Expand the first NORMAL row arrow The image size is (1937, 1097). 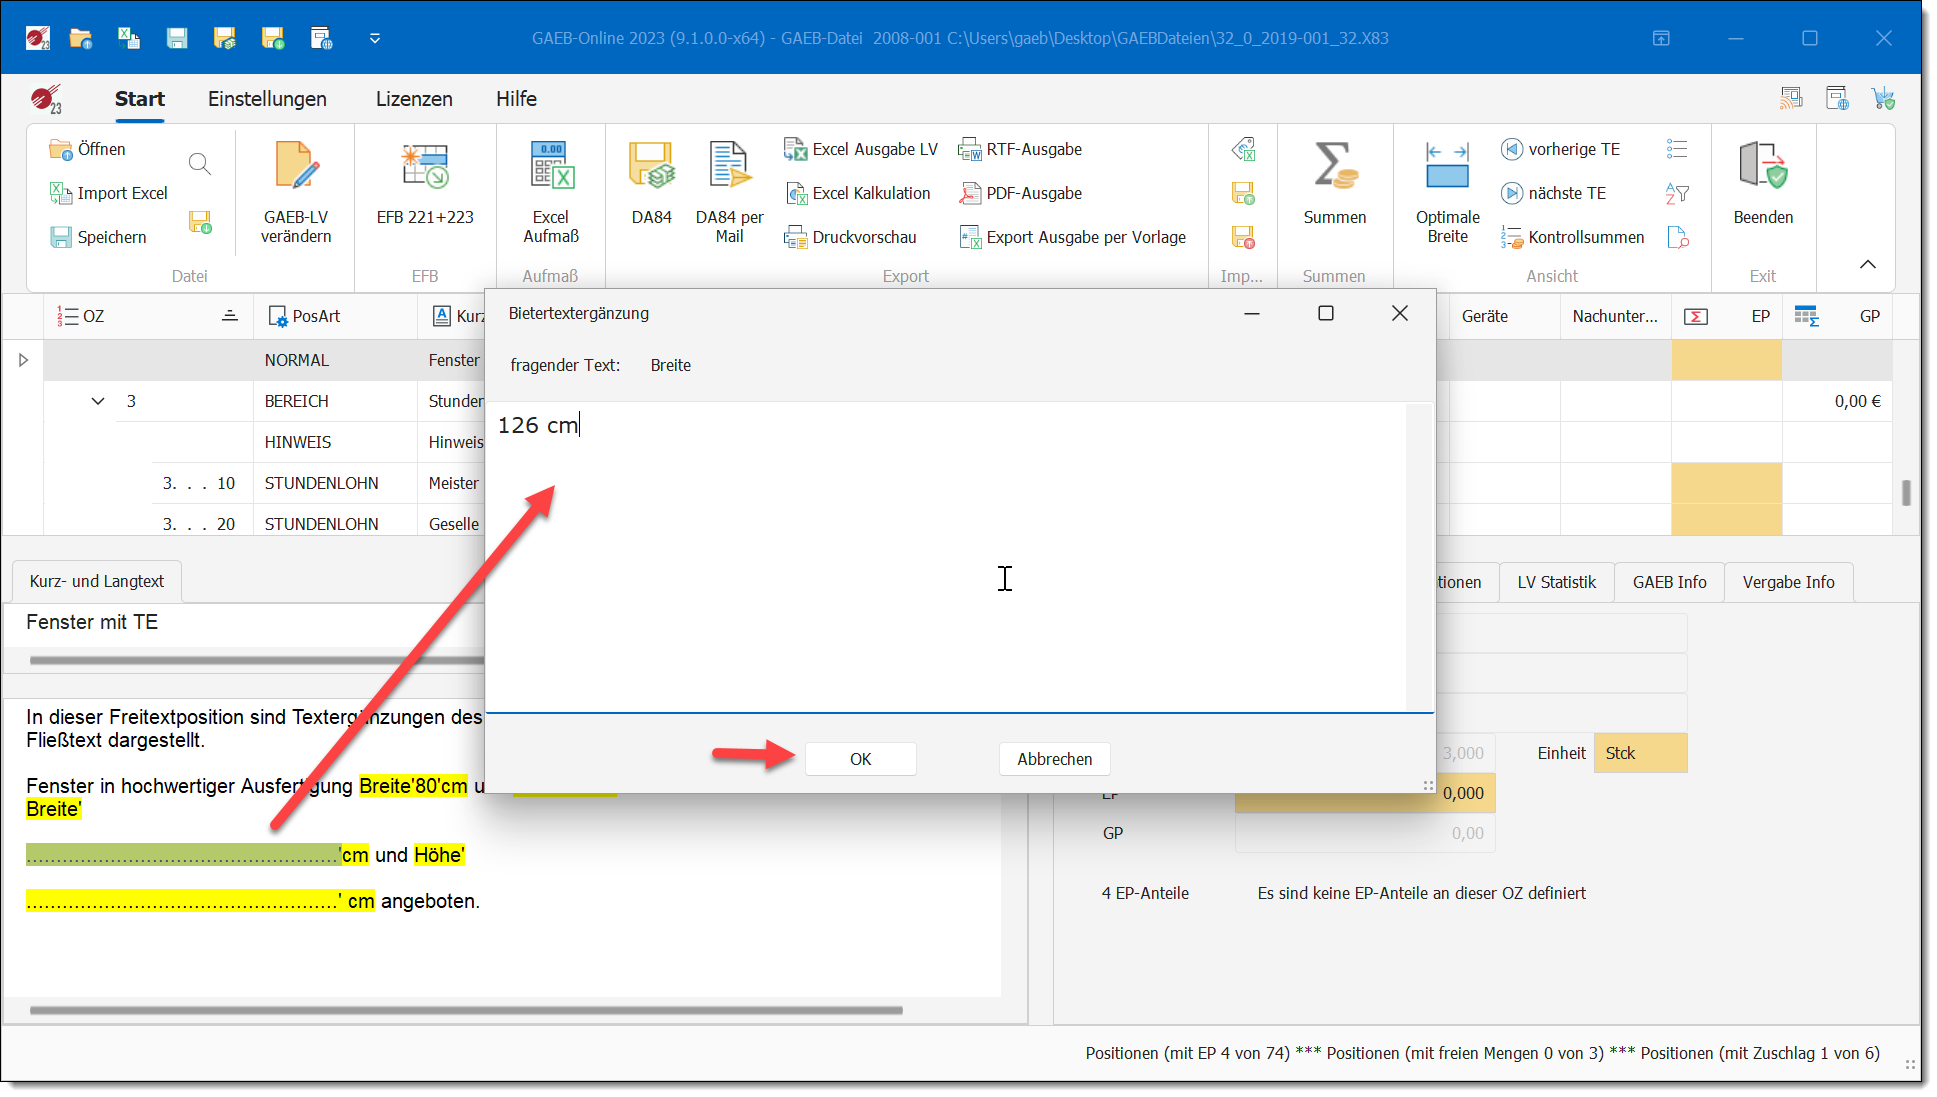(x=23, y=360)
